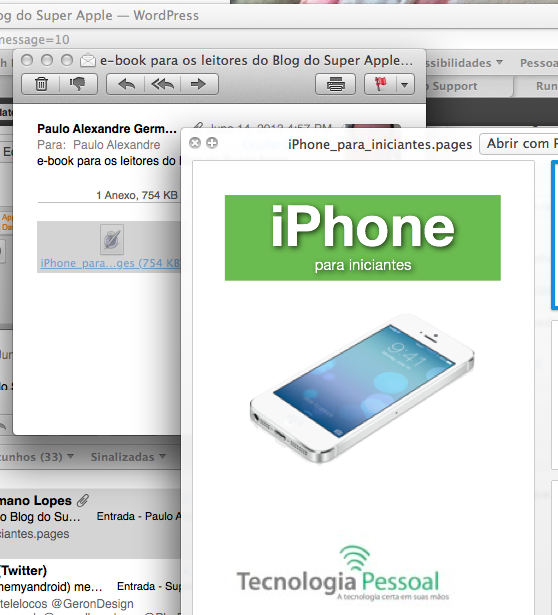Click the iPhone para iniciantes green banner

click(363, 238)
